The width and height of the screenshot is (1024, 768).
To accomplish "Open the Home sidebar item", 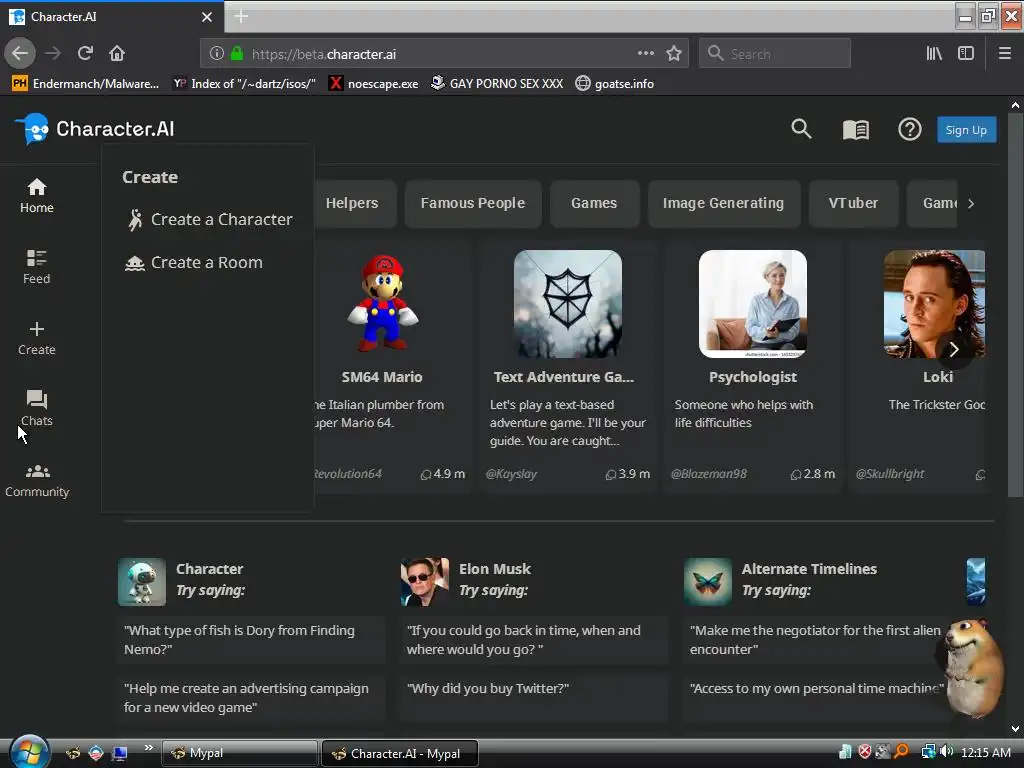I will click(37, 196).
